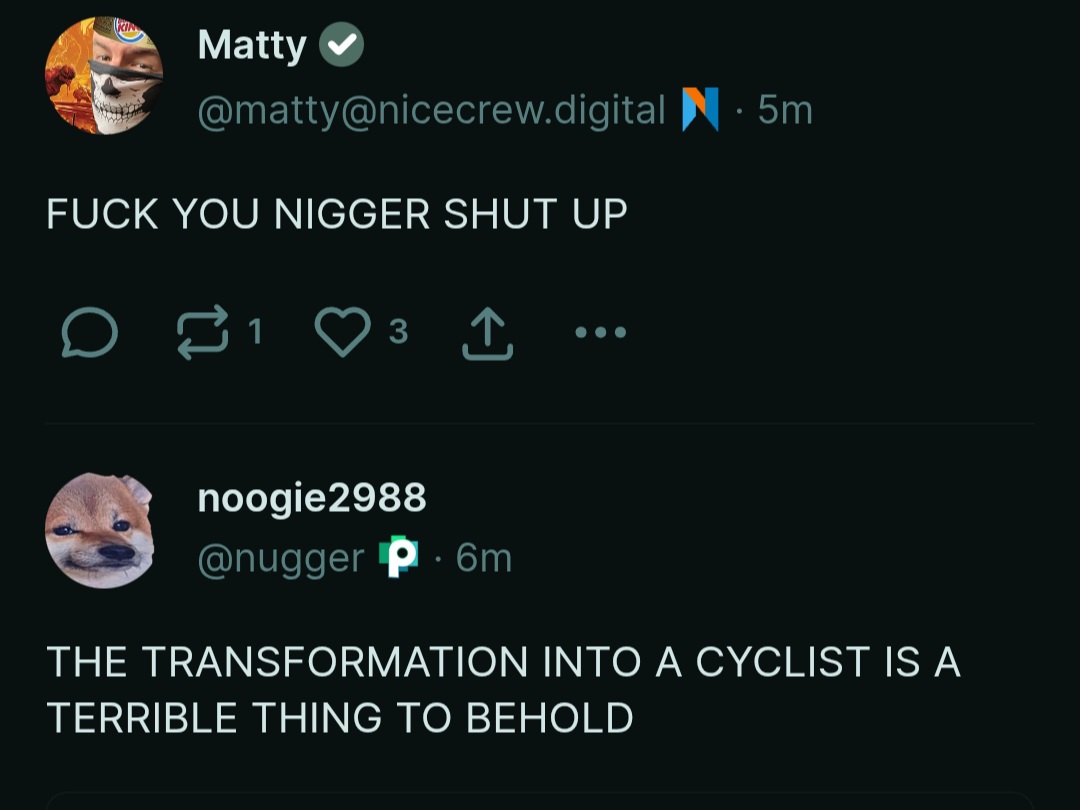The image size is (1080, 810).
Task: View the repost count of 1
Action: pyautogui.click(x=254, y=331)
